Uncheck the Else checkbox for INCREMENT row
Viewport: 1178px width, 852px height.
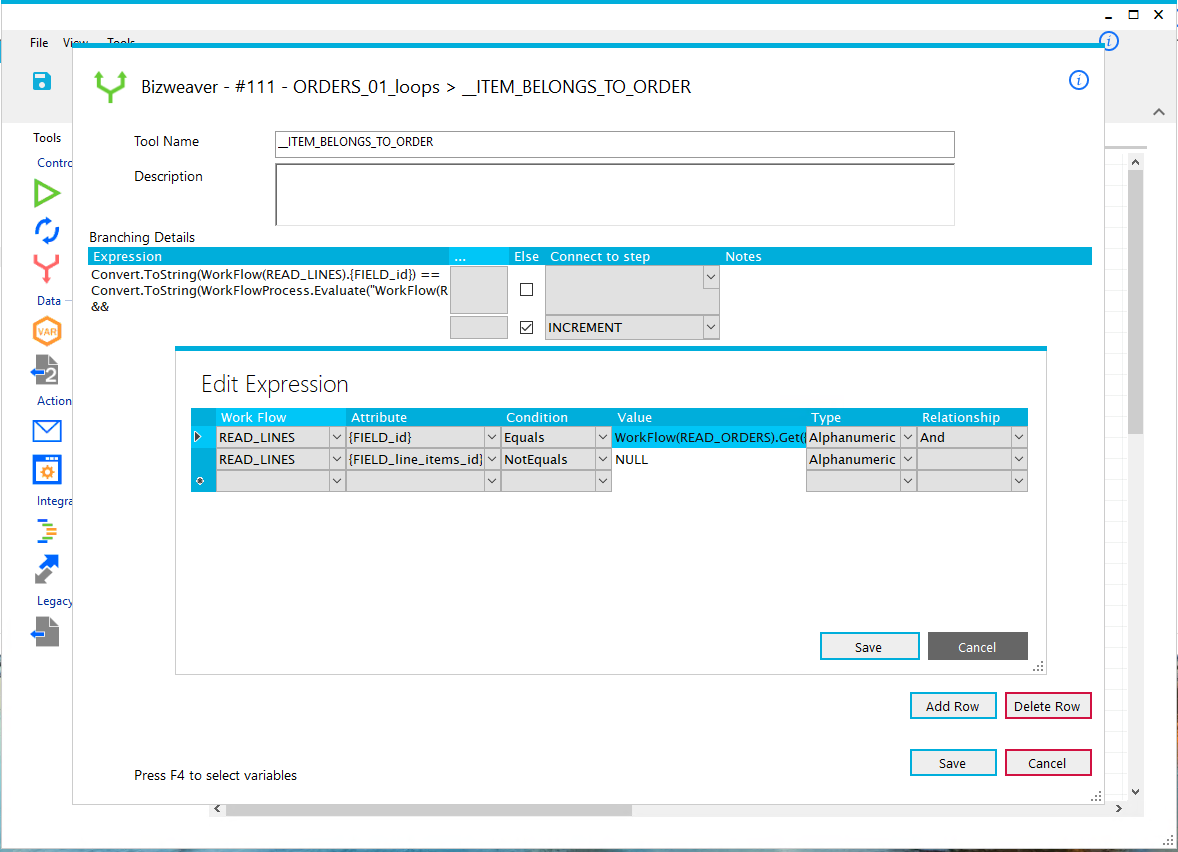(x=527, y=328)
